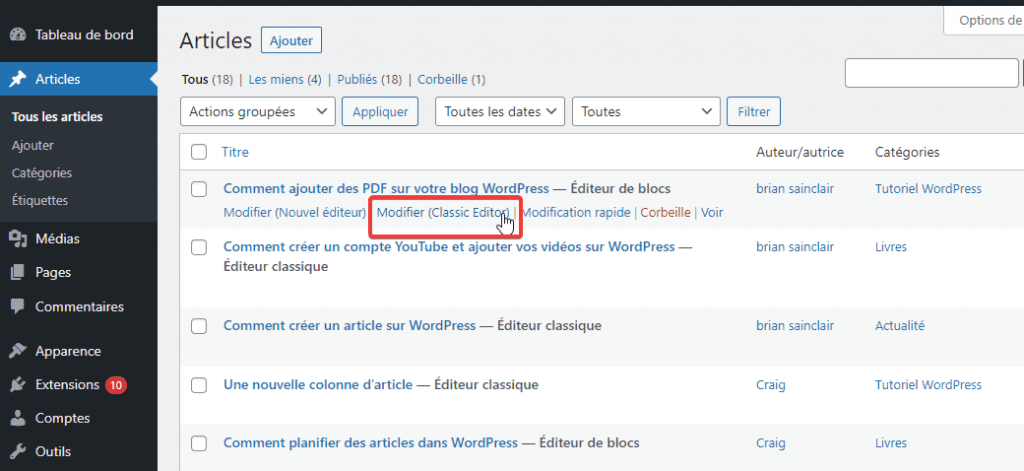Click Tutoriel WordPress category on PDF article row
This screenshot has width=1024, height=471.
pos(928,189)
